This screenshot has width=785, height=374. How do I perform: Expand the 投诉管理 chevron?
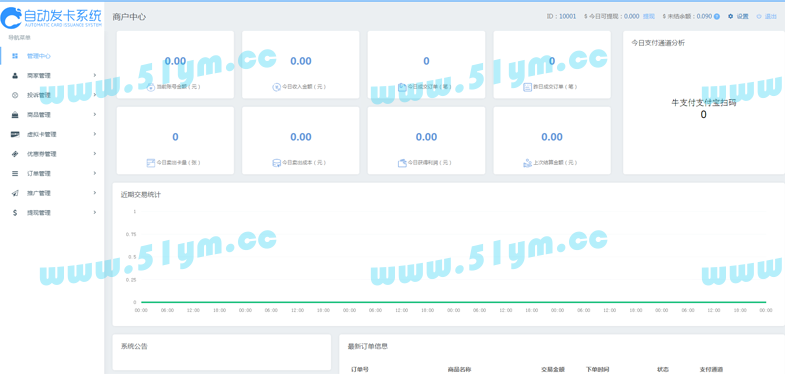pyautogui.click(x=95, y=95)
